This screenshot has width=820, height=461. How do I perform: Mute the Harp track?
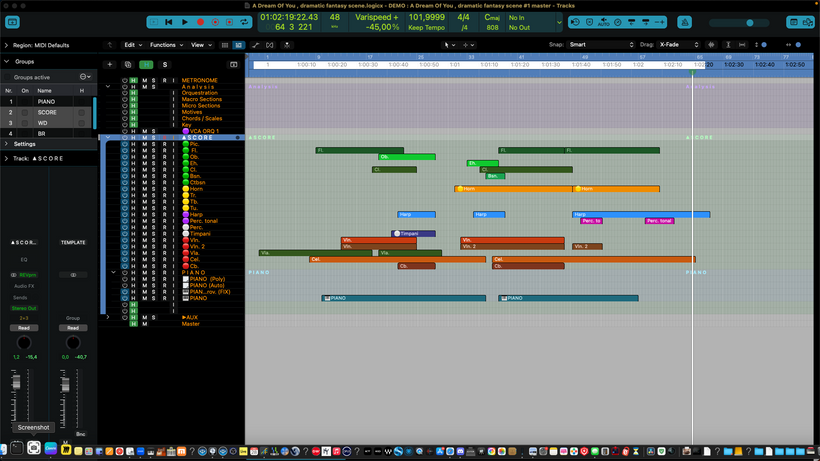coord(144,214)
